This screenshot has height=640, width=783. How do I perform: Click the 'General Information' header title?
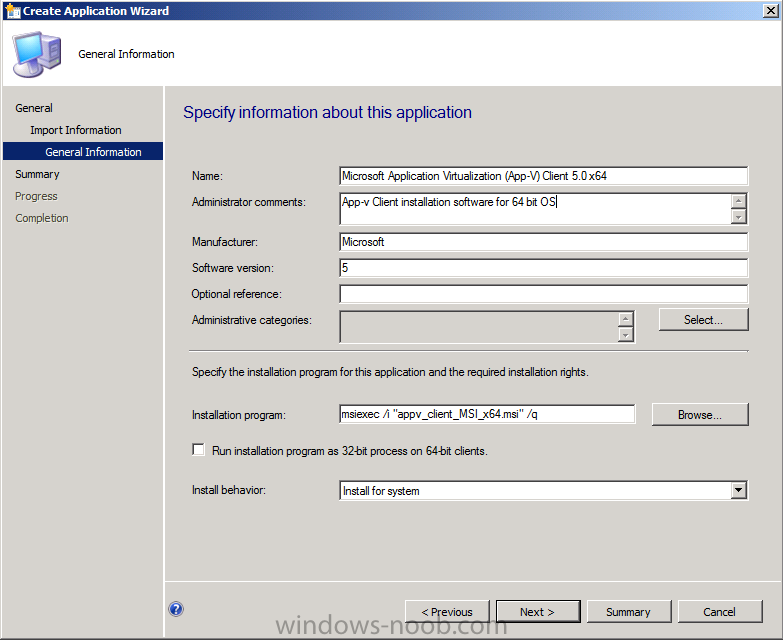(126, 54)
